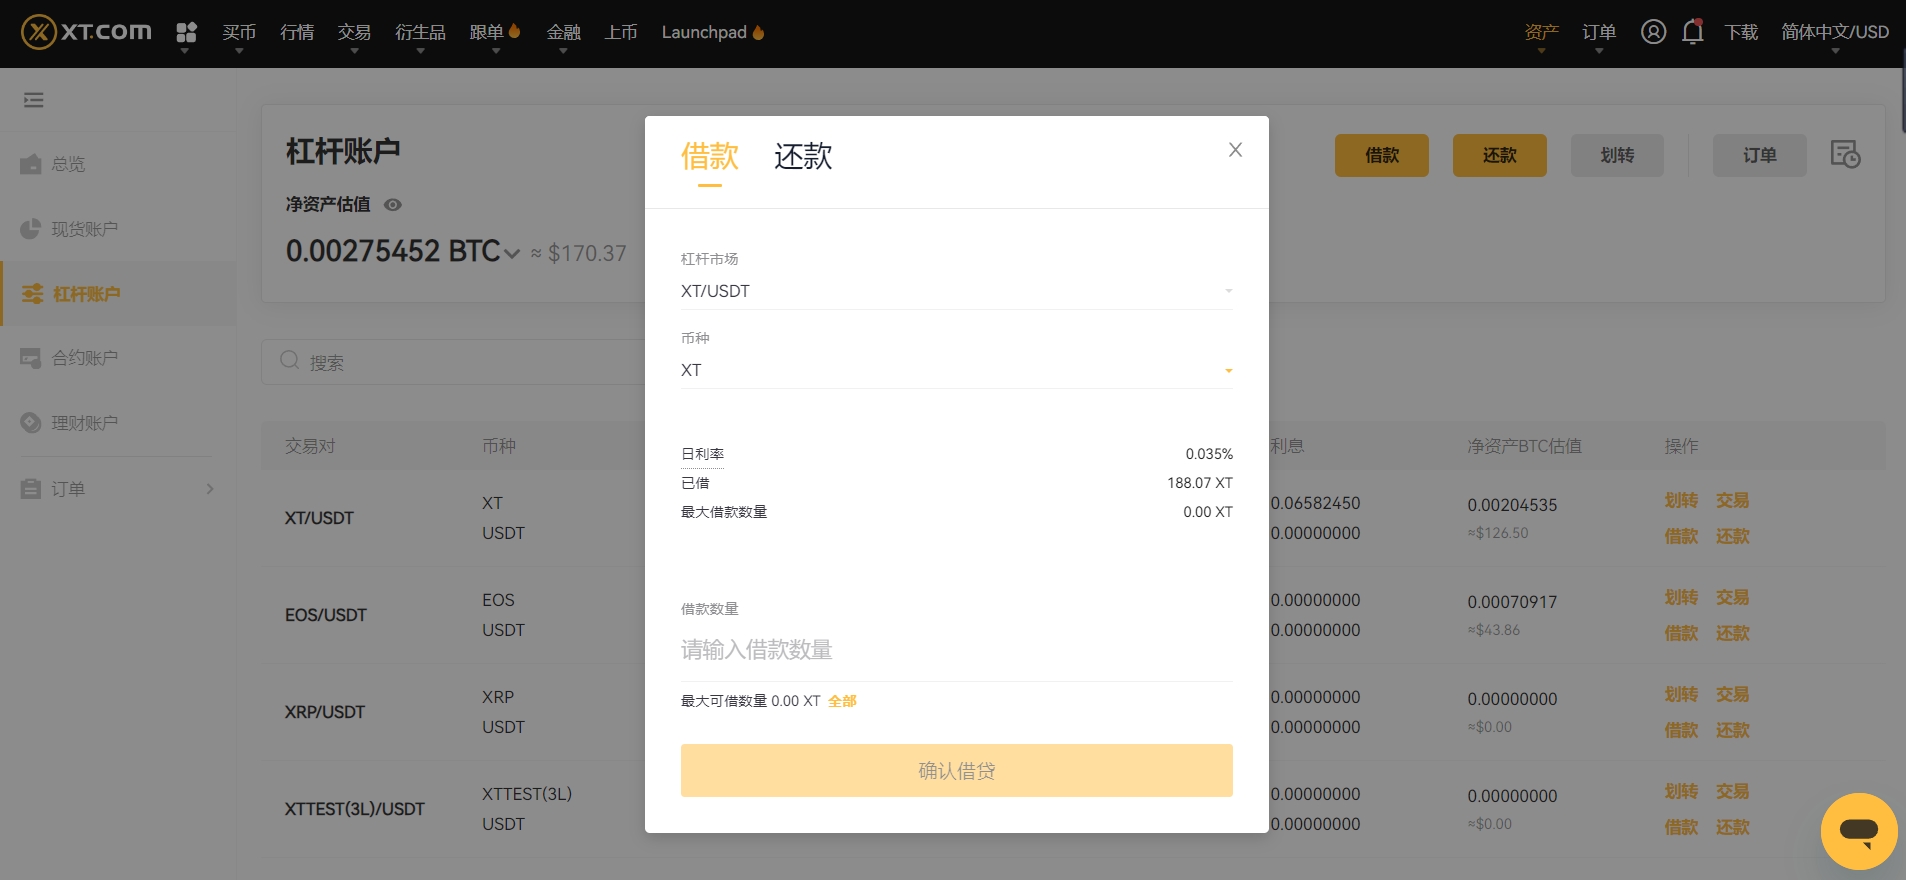Click the 下载 link in navbar
Image resolution: width=1906 pixels, height=880 pixels.
pyautogui.click(x=1741, y=32)
